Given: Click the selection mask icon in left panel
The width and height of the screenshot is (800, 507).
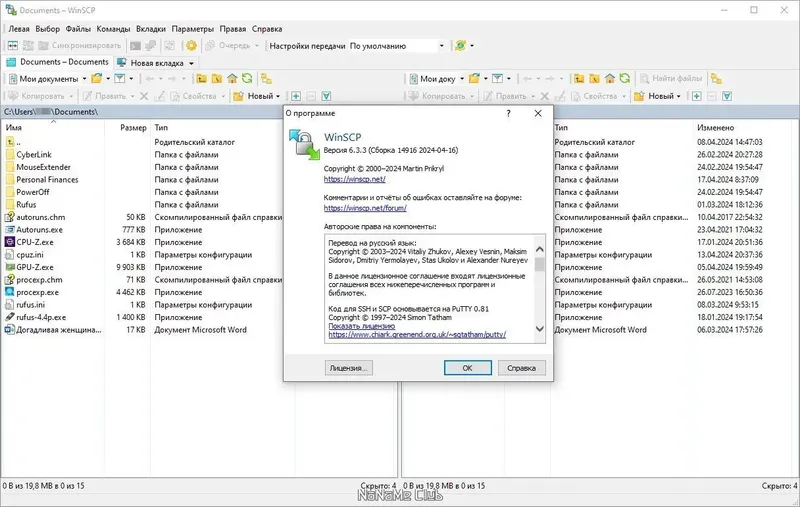Looking at the screenshot, I should point(327,96).
